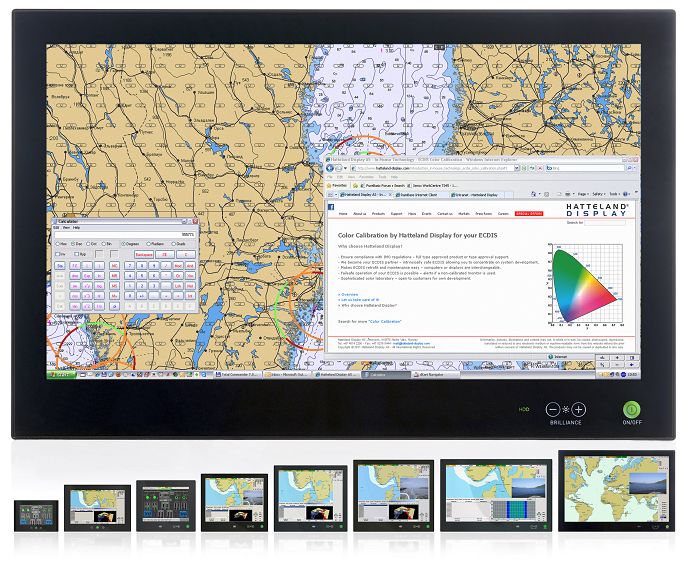Click the red Special Offers button

[526, 213]
